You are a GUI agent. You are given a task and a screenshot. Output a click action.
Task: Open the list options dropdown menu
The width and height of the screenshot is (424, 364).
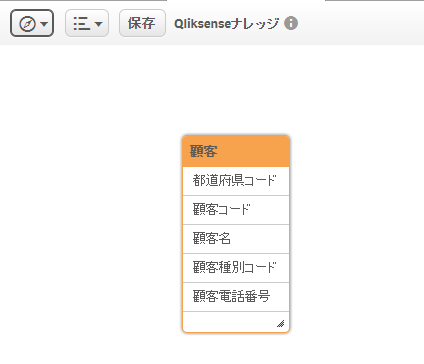click(x=87, y=23)
